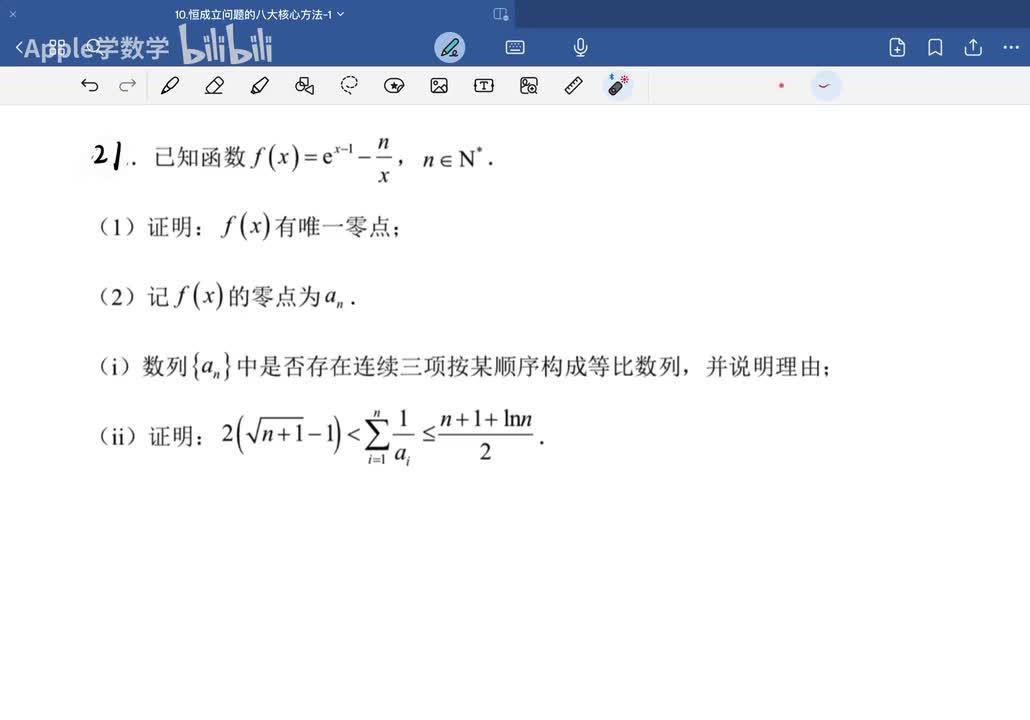Expand the document title dropdown
The height and width of the screenshot is (720, 1030).
(x=341, y=14)
